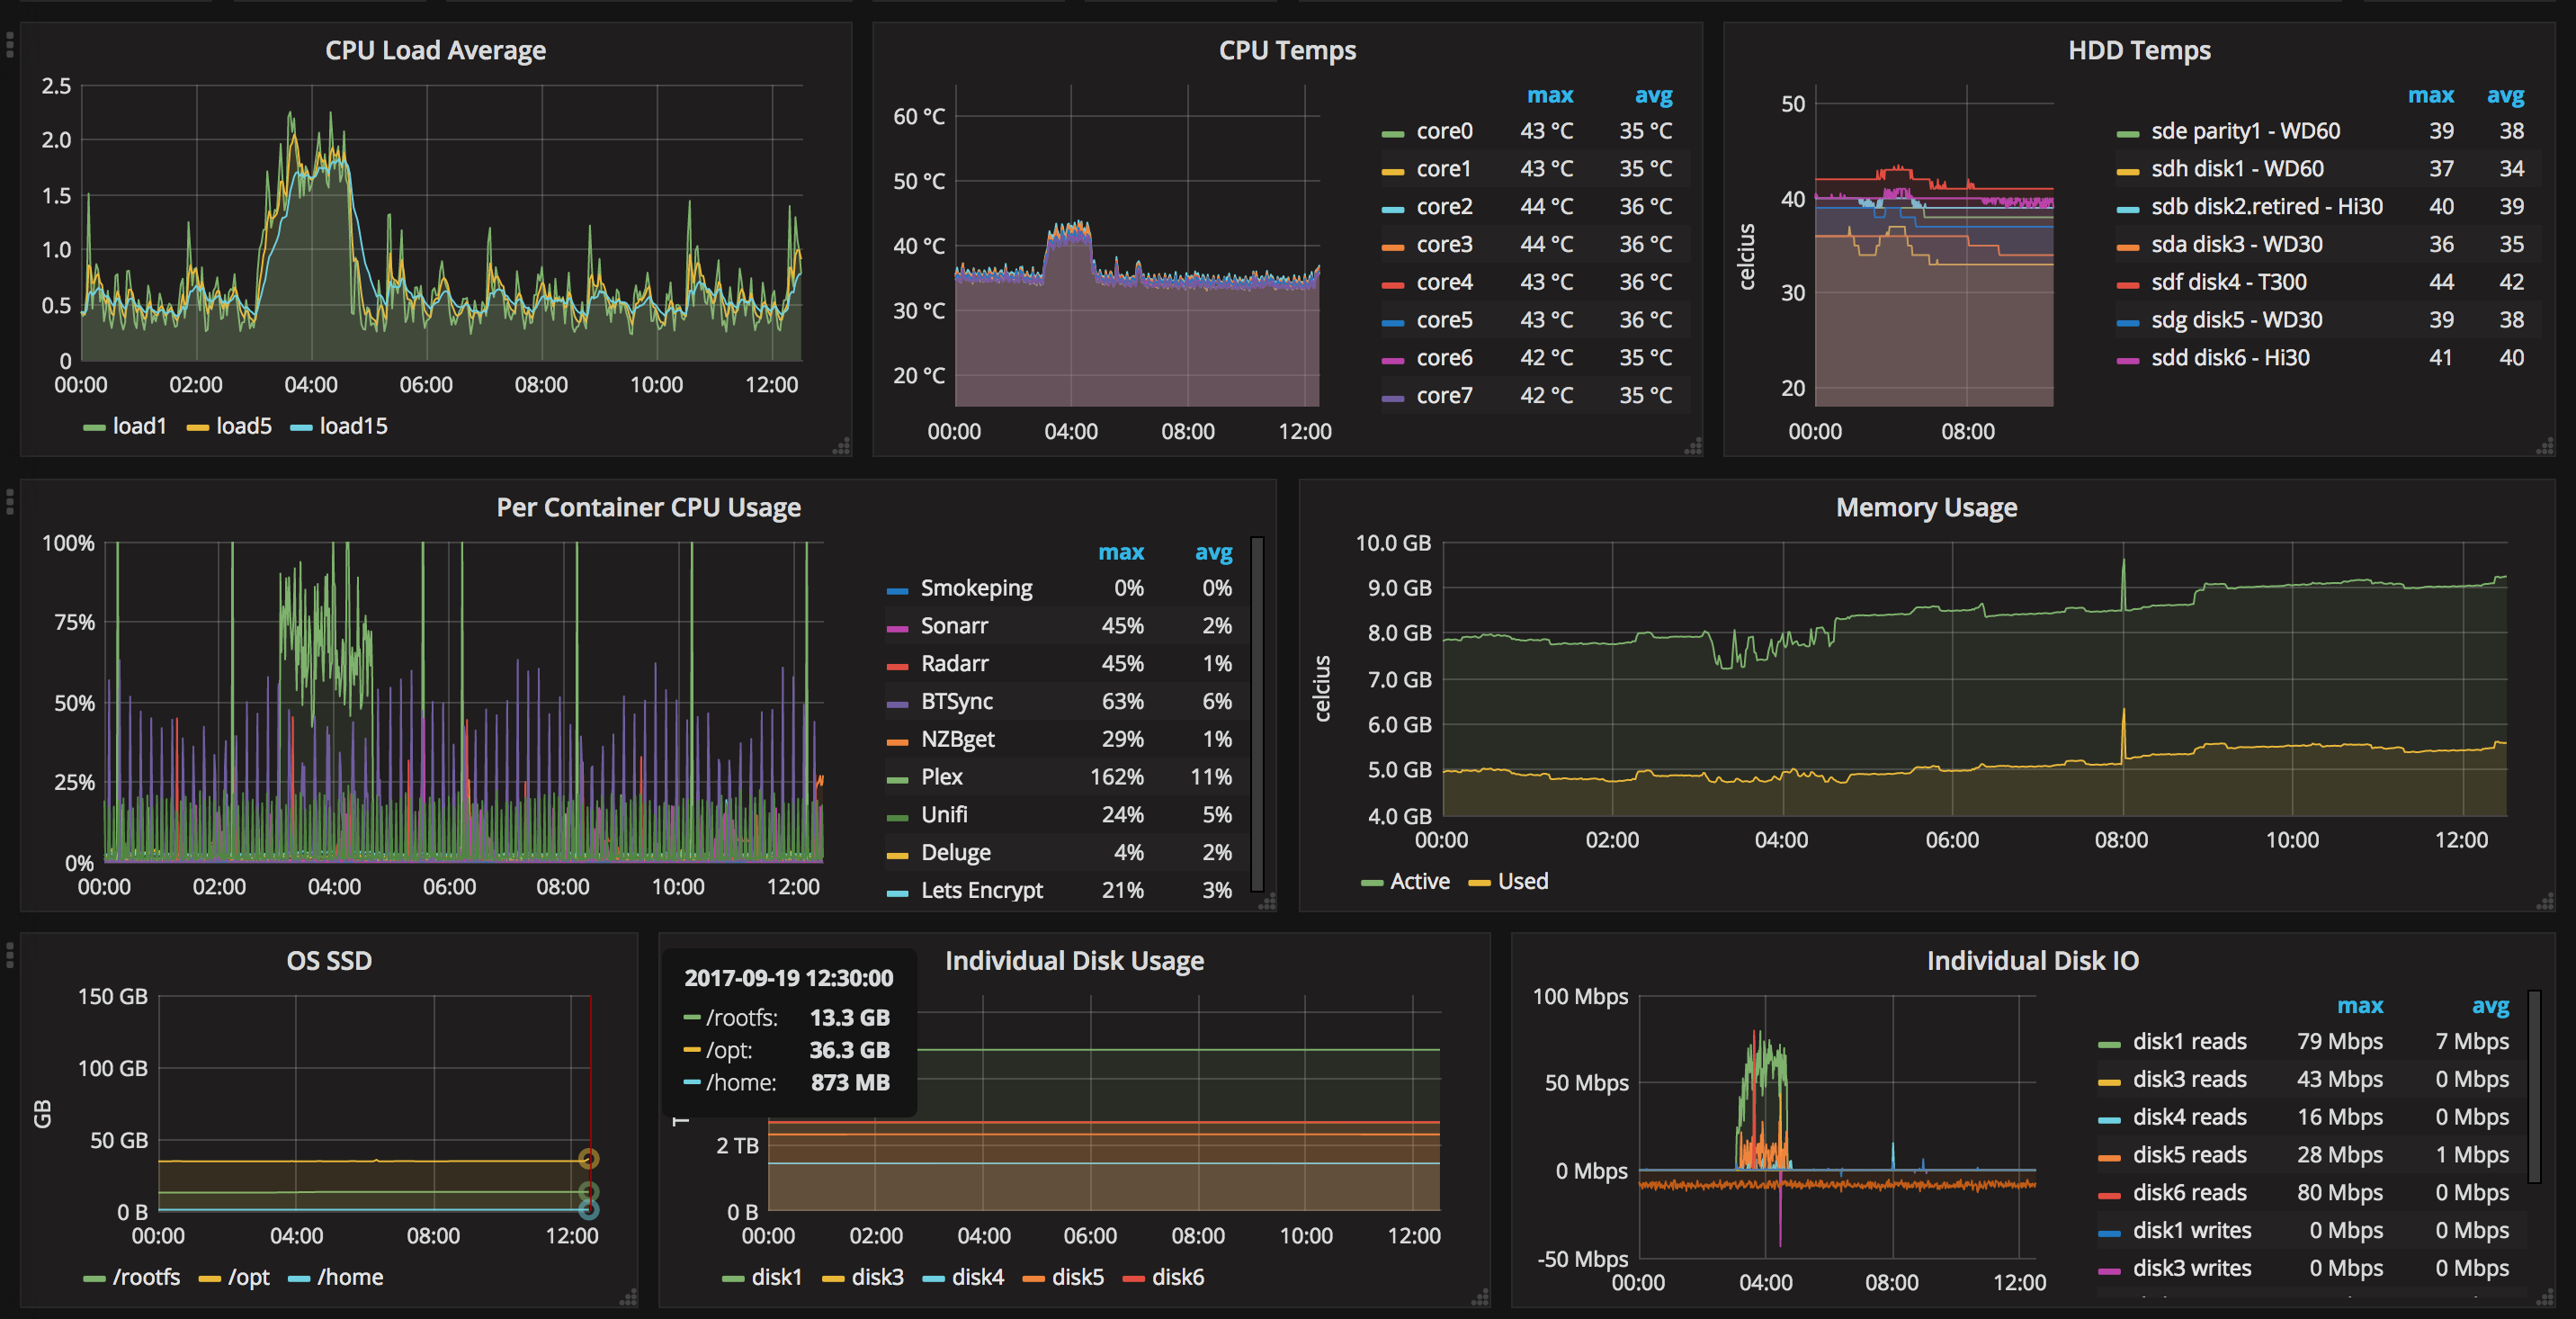Open color picker for core0 legend swatch
The width and height of the screenshot is (2576, 1319).
coord(1392,132)
